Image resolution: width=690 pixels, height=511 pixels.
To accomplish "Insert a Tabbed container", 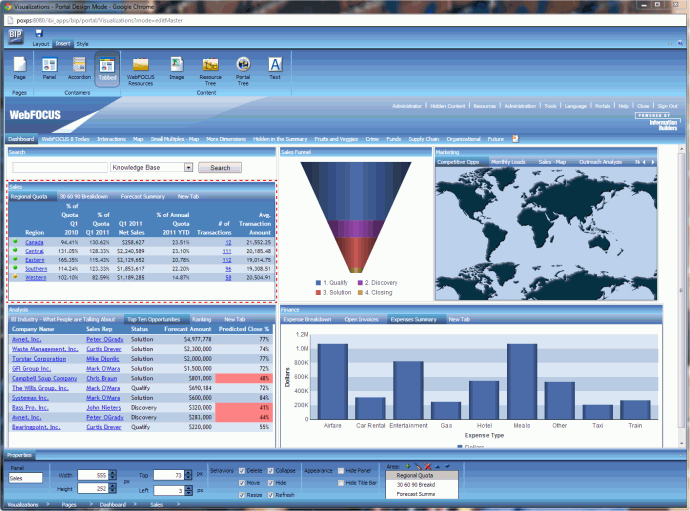I will pyautogui.click(x=107, y=69).
